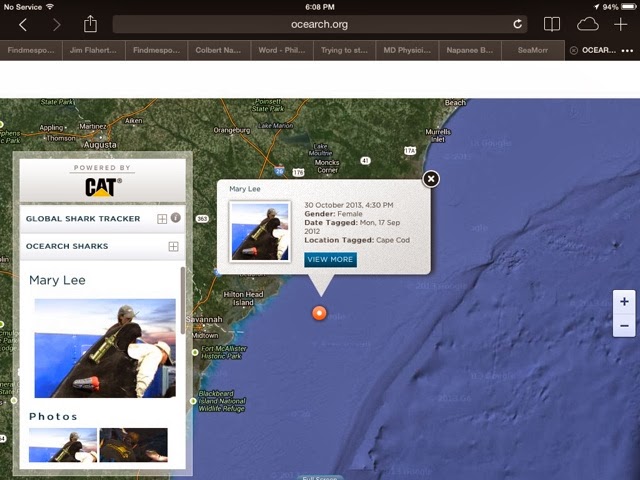The image size is (640, 480).
Task: Click the Hilton Head Island label
Action: pos(243,298)
